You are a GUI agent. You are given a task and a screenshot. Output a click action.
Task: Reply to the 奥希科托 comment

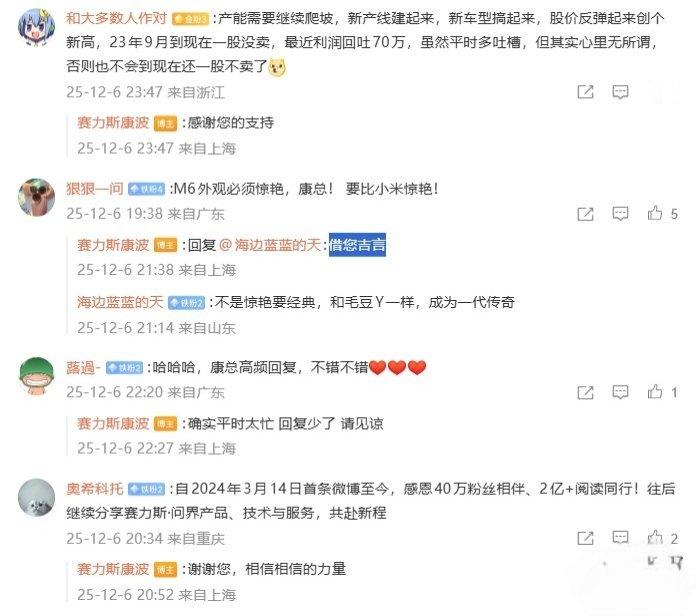tap(620, 537)
